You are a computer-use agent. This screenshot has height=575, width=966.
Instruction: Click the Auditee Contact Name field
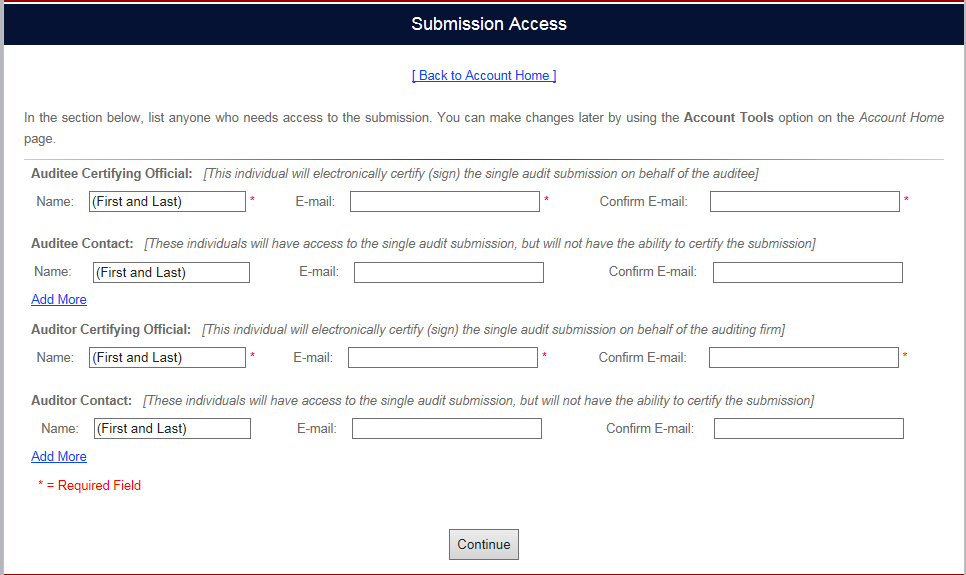[171, 272]
